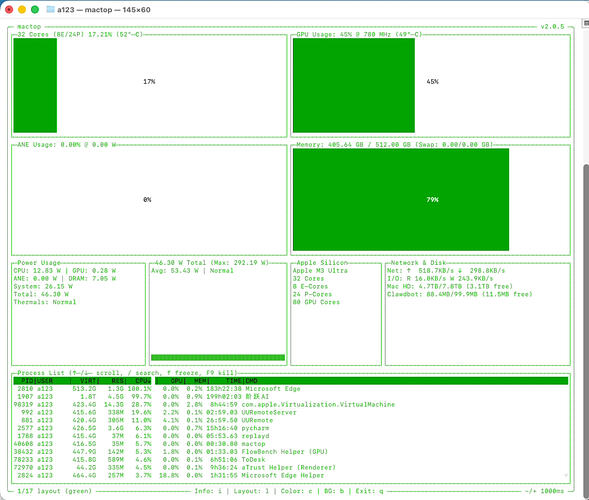Click the CMD column header

coord(251,381)
